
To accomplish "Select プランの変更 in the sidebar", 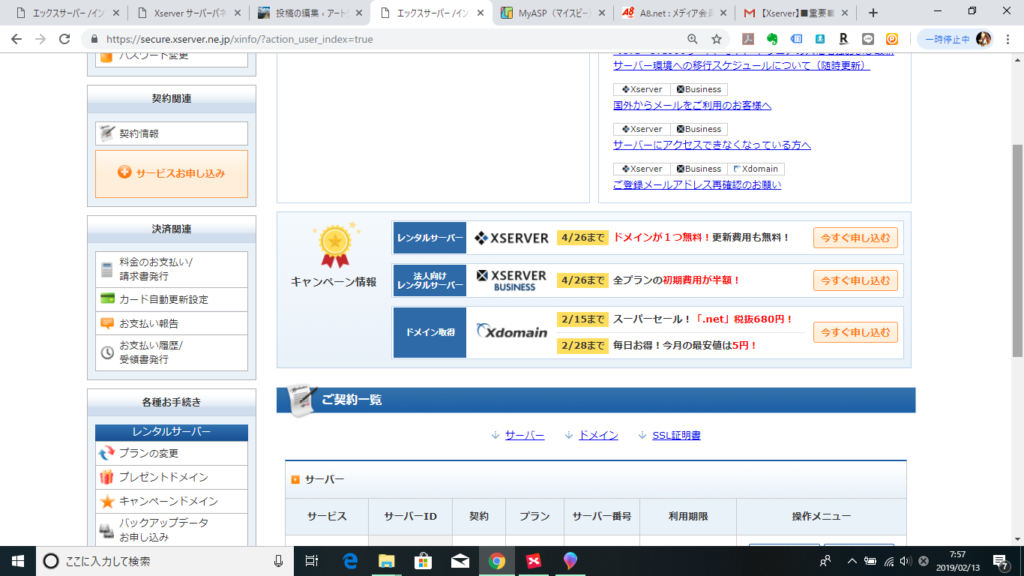I will click(x=171, y=453).
